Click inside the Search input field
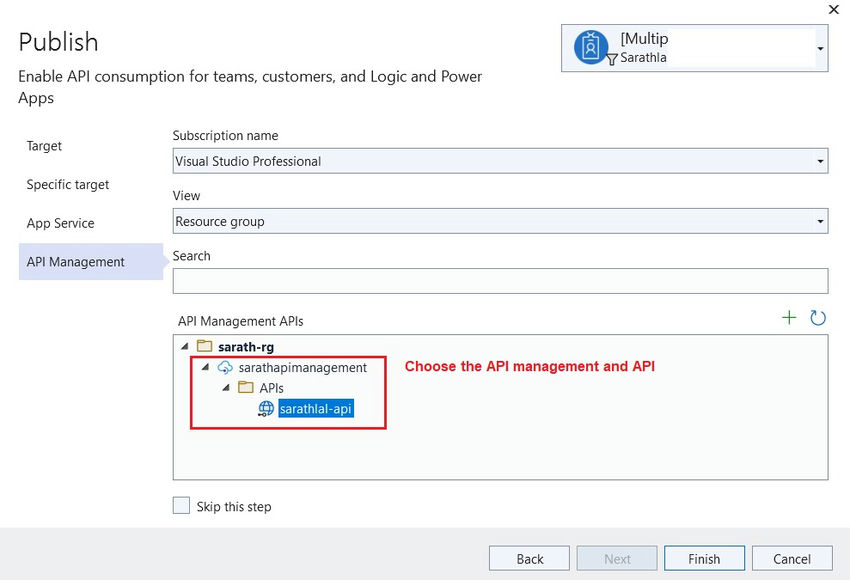Screen dimensions: 850x580 point(500,281)
